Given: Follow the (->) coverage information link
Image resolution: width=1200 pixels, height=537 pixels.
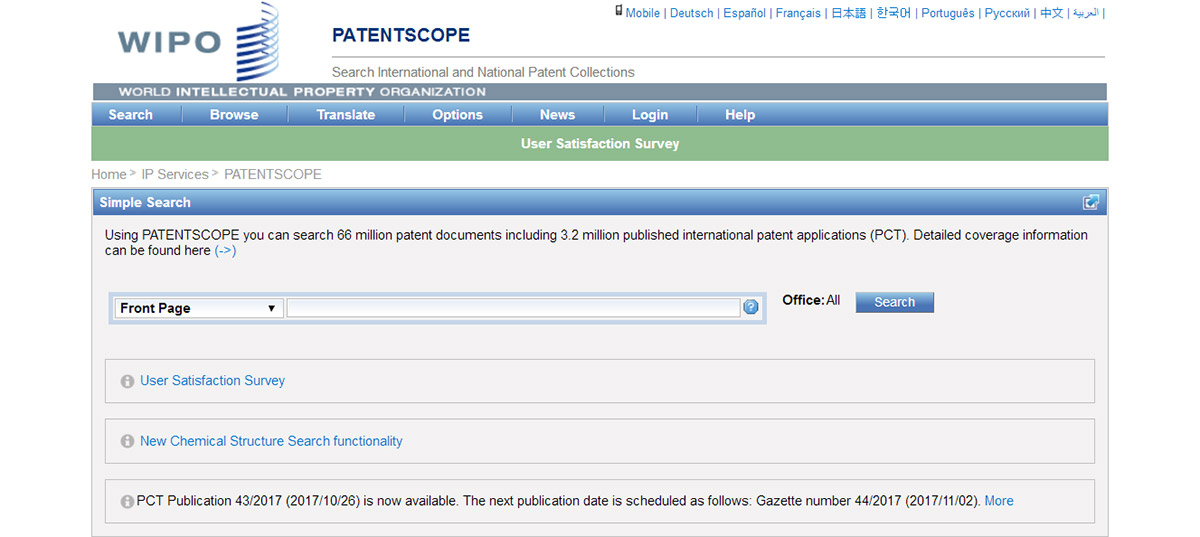Looking at the screenshot, I should pos(225,251).
